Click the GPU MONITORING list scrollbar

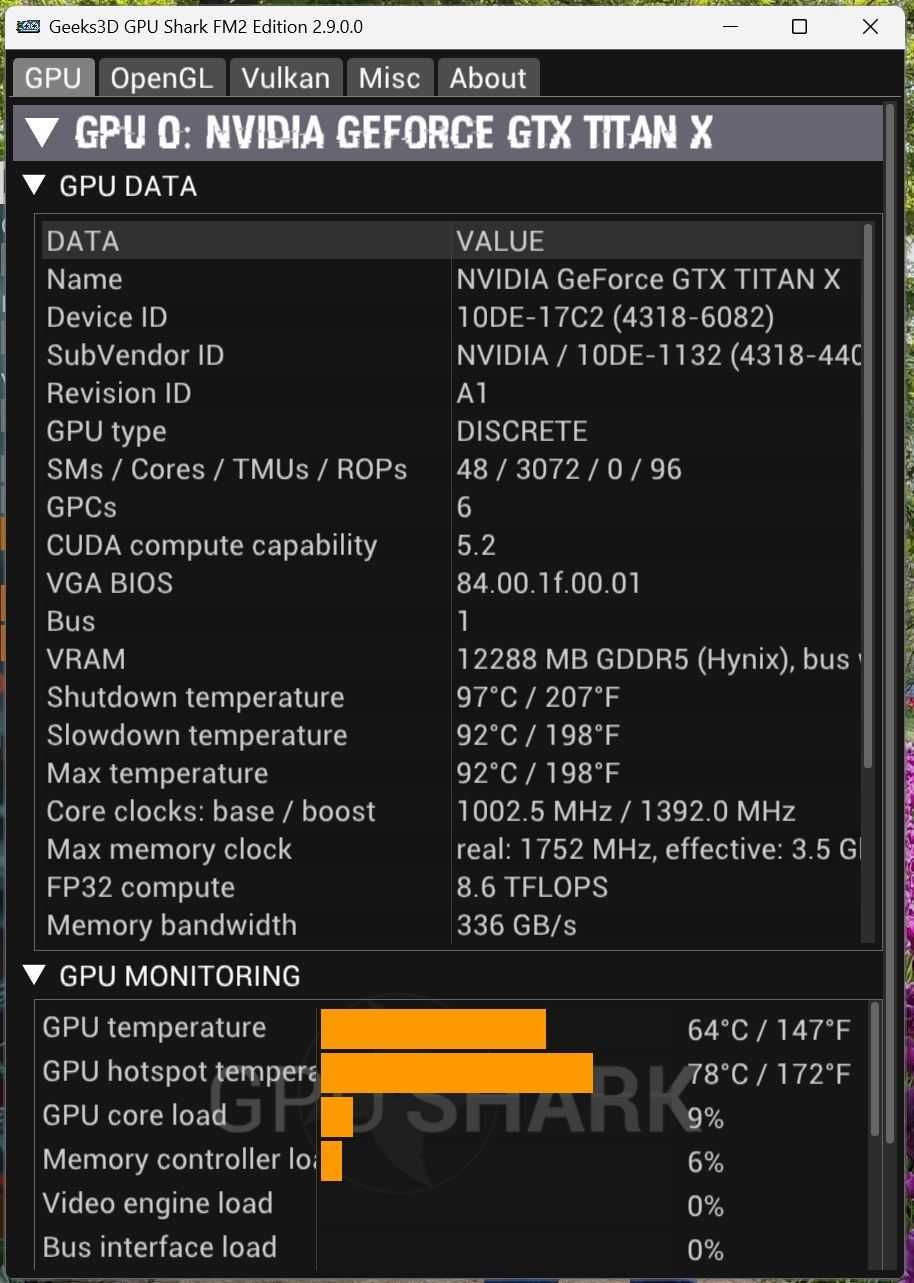pyautogui.click(x=876, y=1070)
